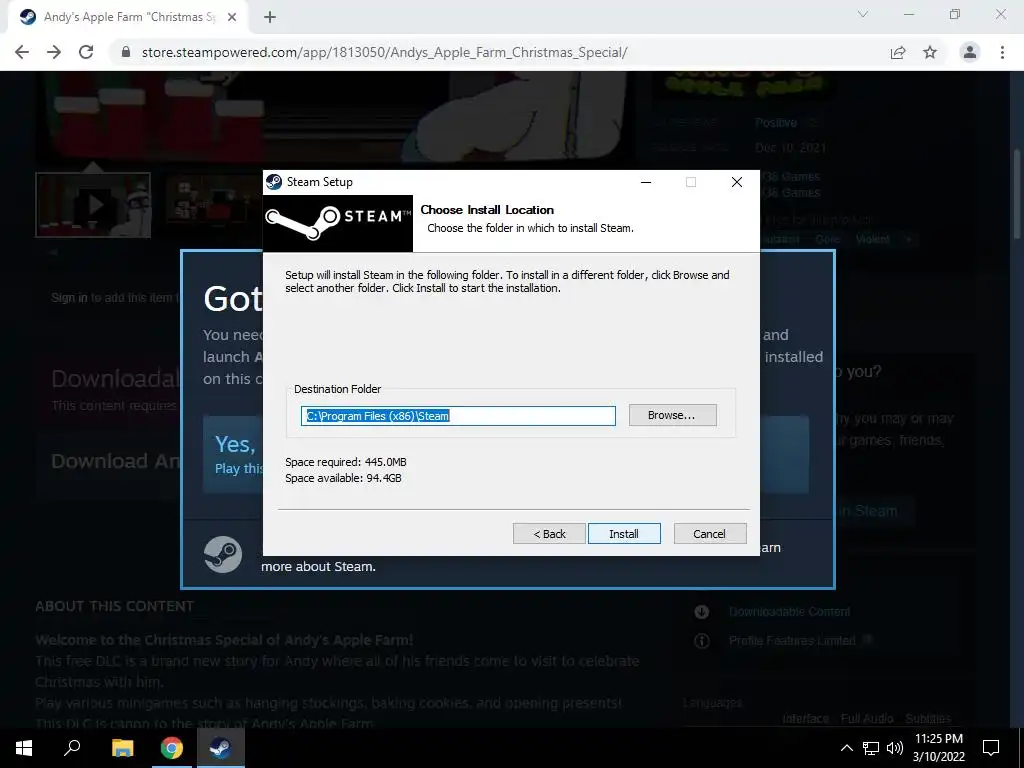This screenshot has height=768, width=1024.
Task: Play the trailer video thumbnail on the page
Action: pos(93,205)
